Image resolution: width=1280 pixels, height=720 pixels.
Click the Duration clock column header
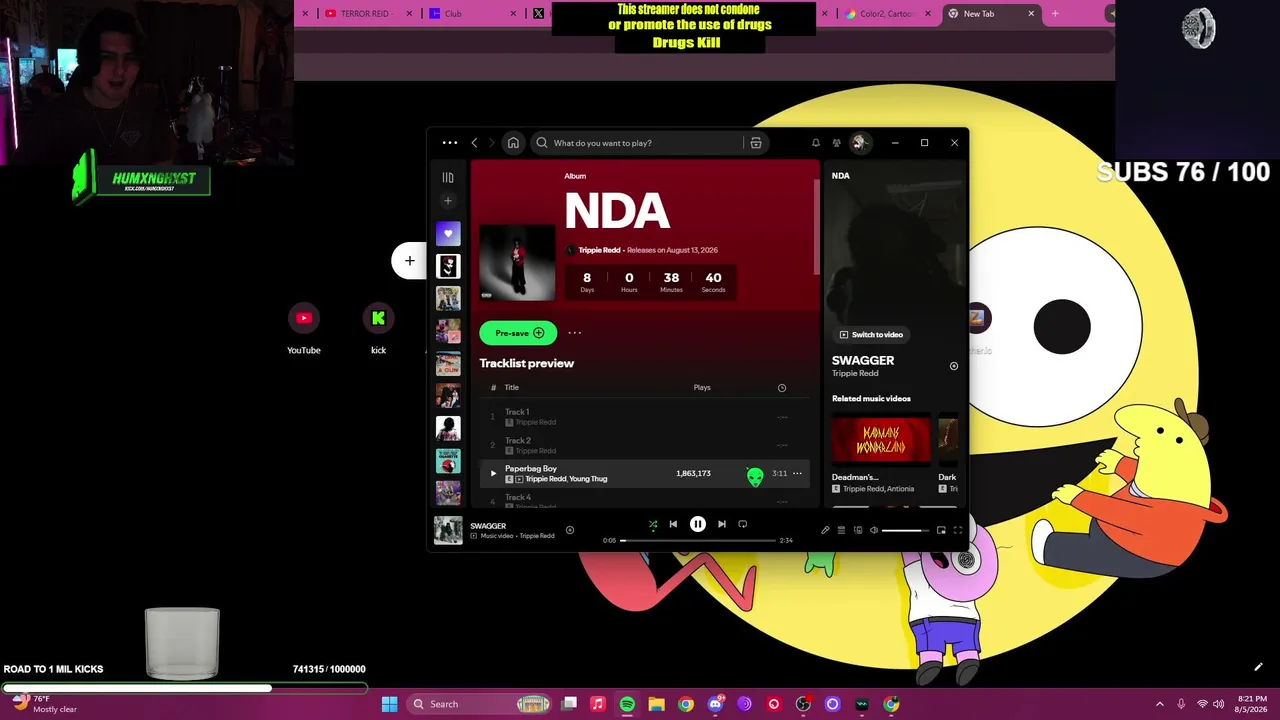[x=782, y=388]
